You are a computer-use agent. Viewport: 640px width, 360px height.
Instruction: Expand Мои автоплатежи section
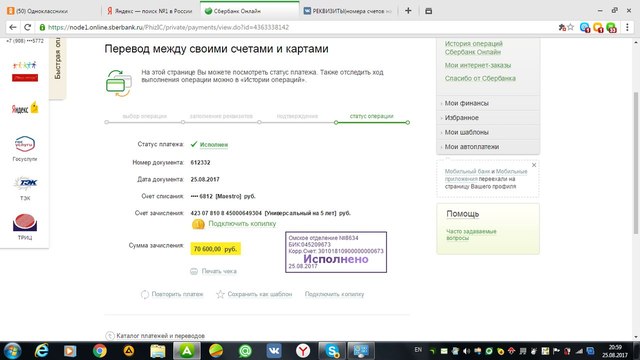click(488, 147)
